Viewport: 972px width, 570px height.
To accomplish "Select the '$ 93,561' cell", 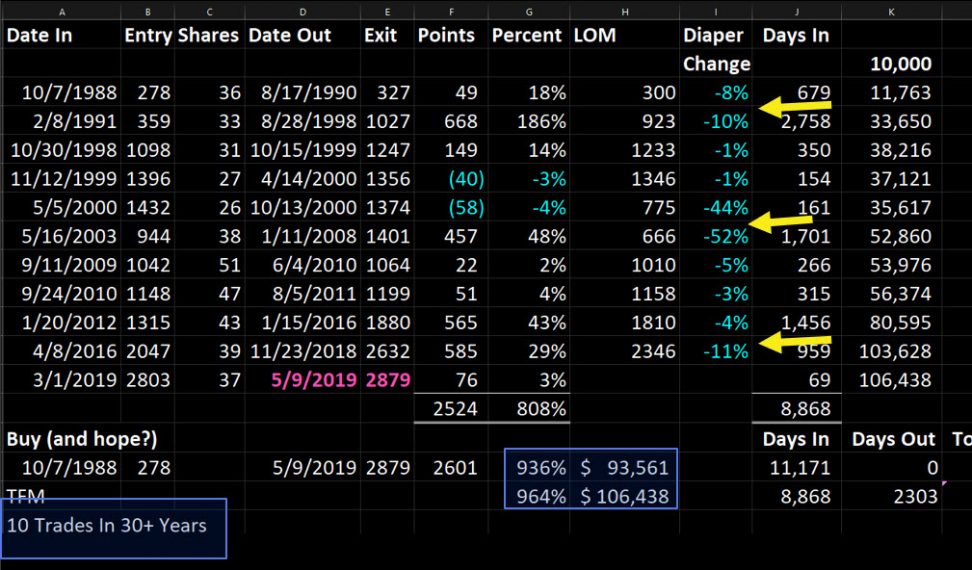I will 624,467.
